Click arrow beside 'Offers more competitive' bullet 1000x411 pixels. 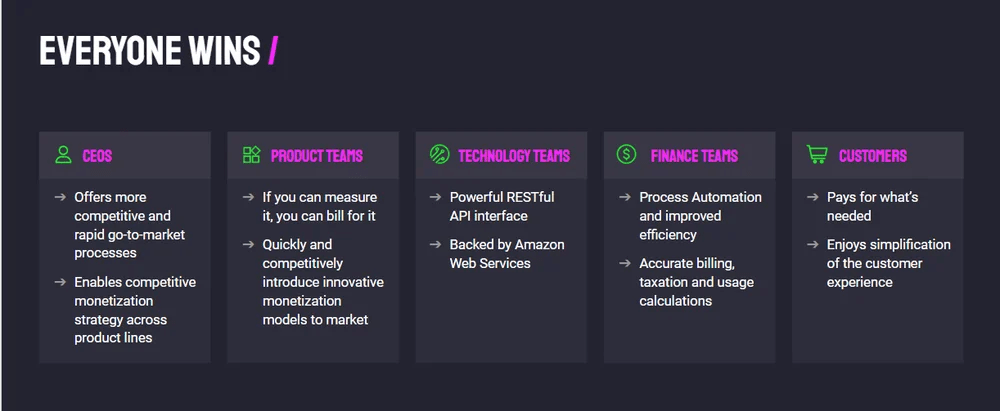click(x=61, y=197)
